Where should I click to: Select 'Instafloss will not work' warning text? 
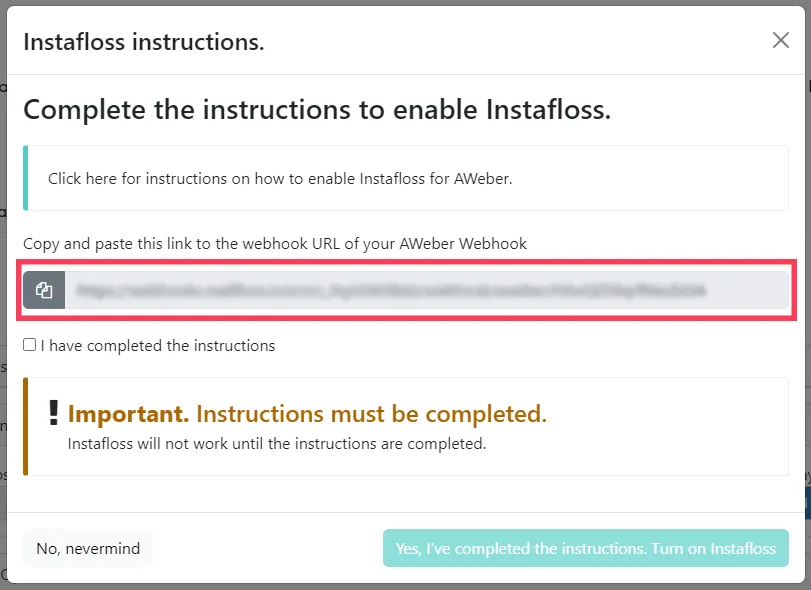[277, 444]
